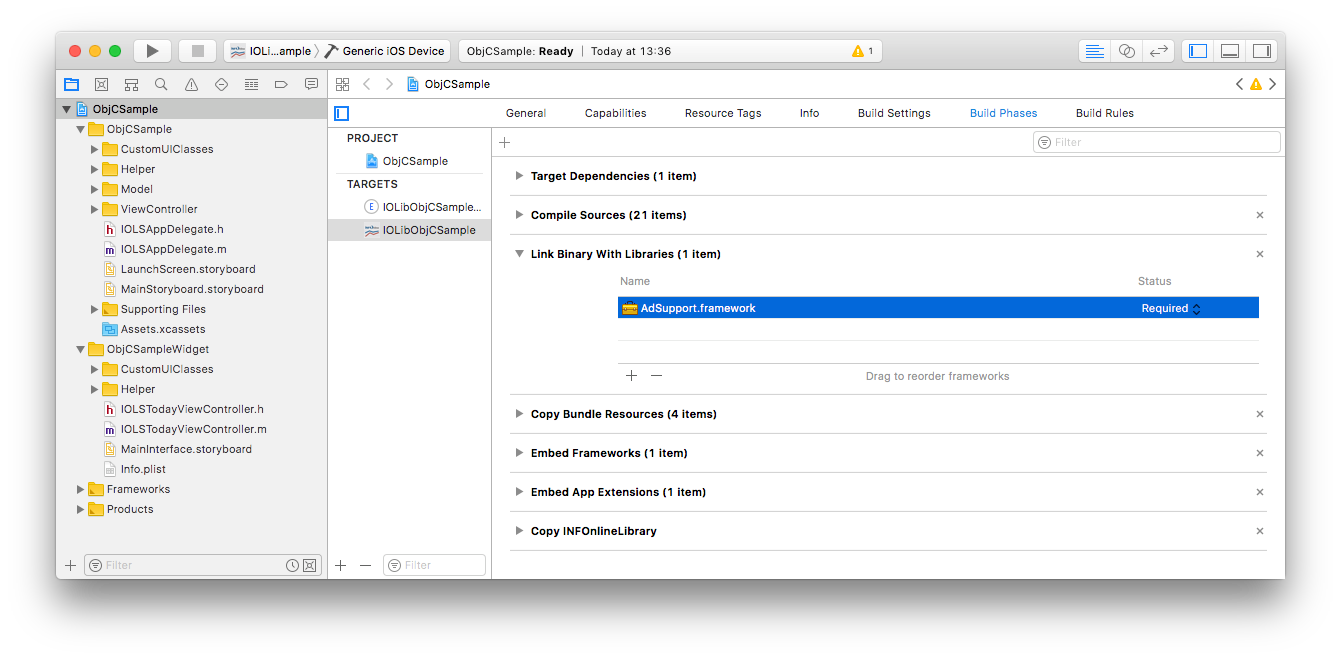Select IOLSAppDelegate.m file
Image resolution: width=1341 pixels, height=659 pixels.
pyautogui.click(x=173, y=249)
